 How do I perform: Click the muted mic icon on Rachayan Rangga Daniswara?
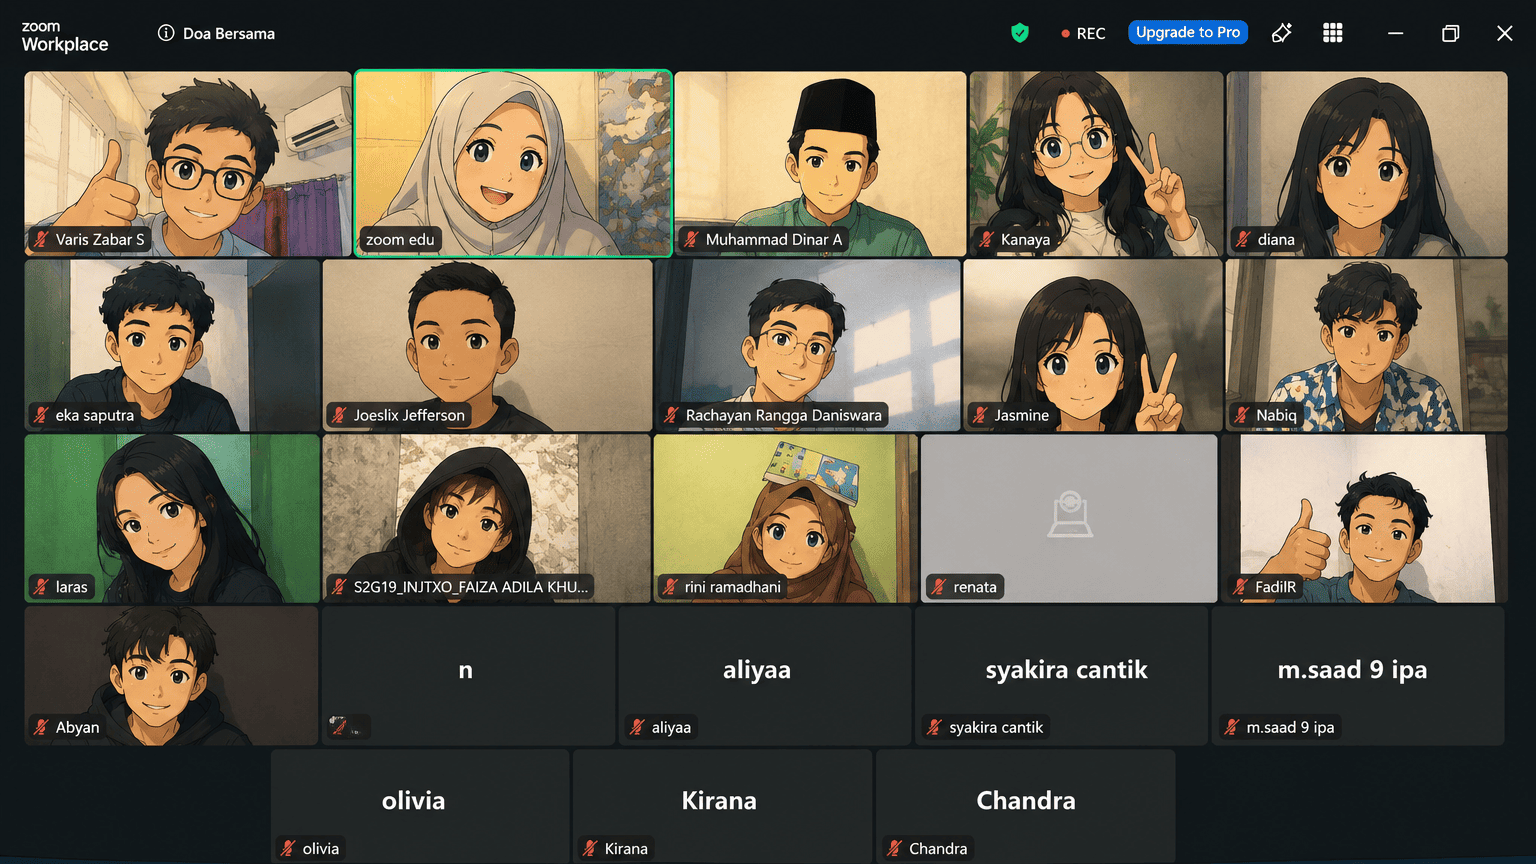coord(671,415)
